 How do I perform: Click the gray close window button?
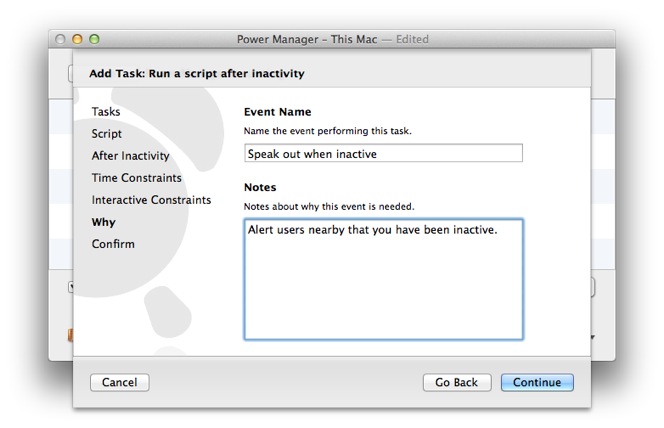point(60,39)
